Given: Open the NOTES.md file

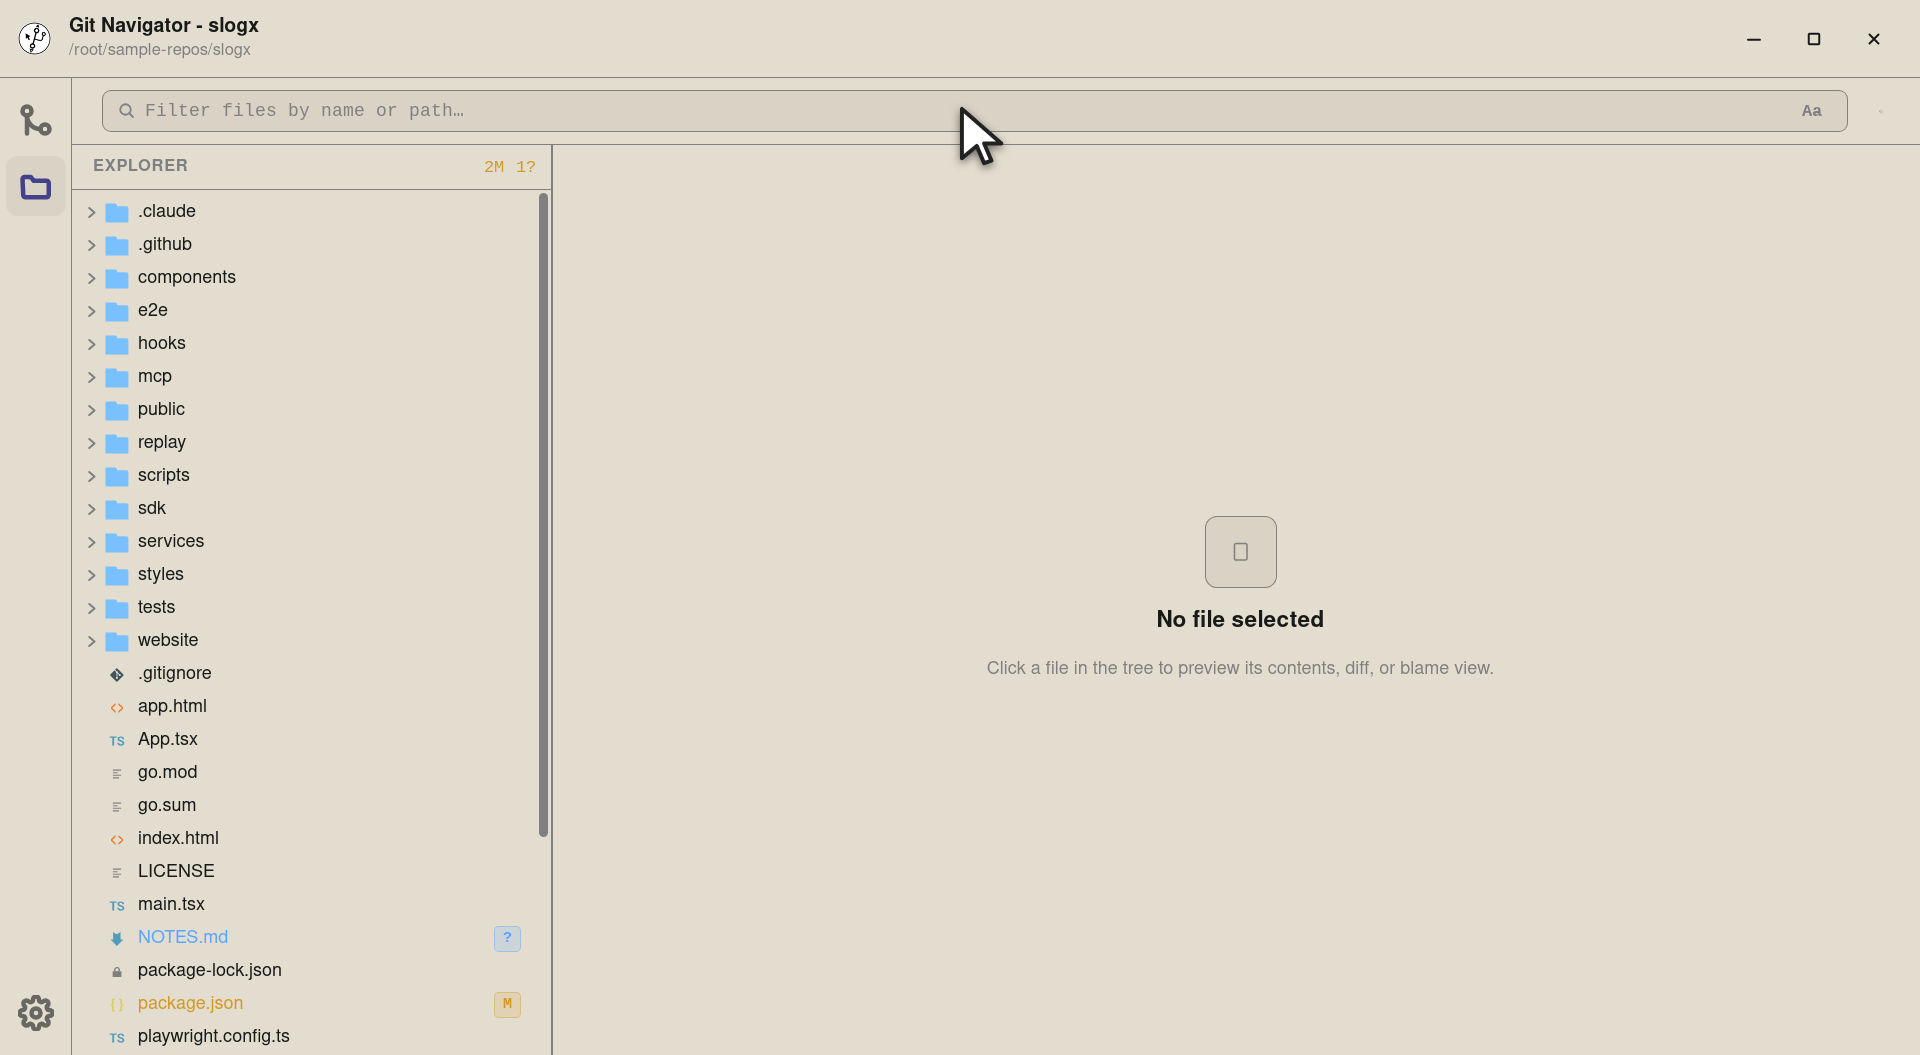Looking at the screenshot, I should [183, 937].
